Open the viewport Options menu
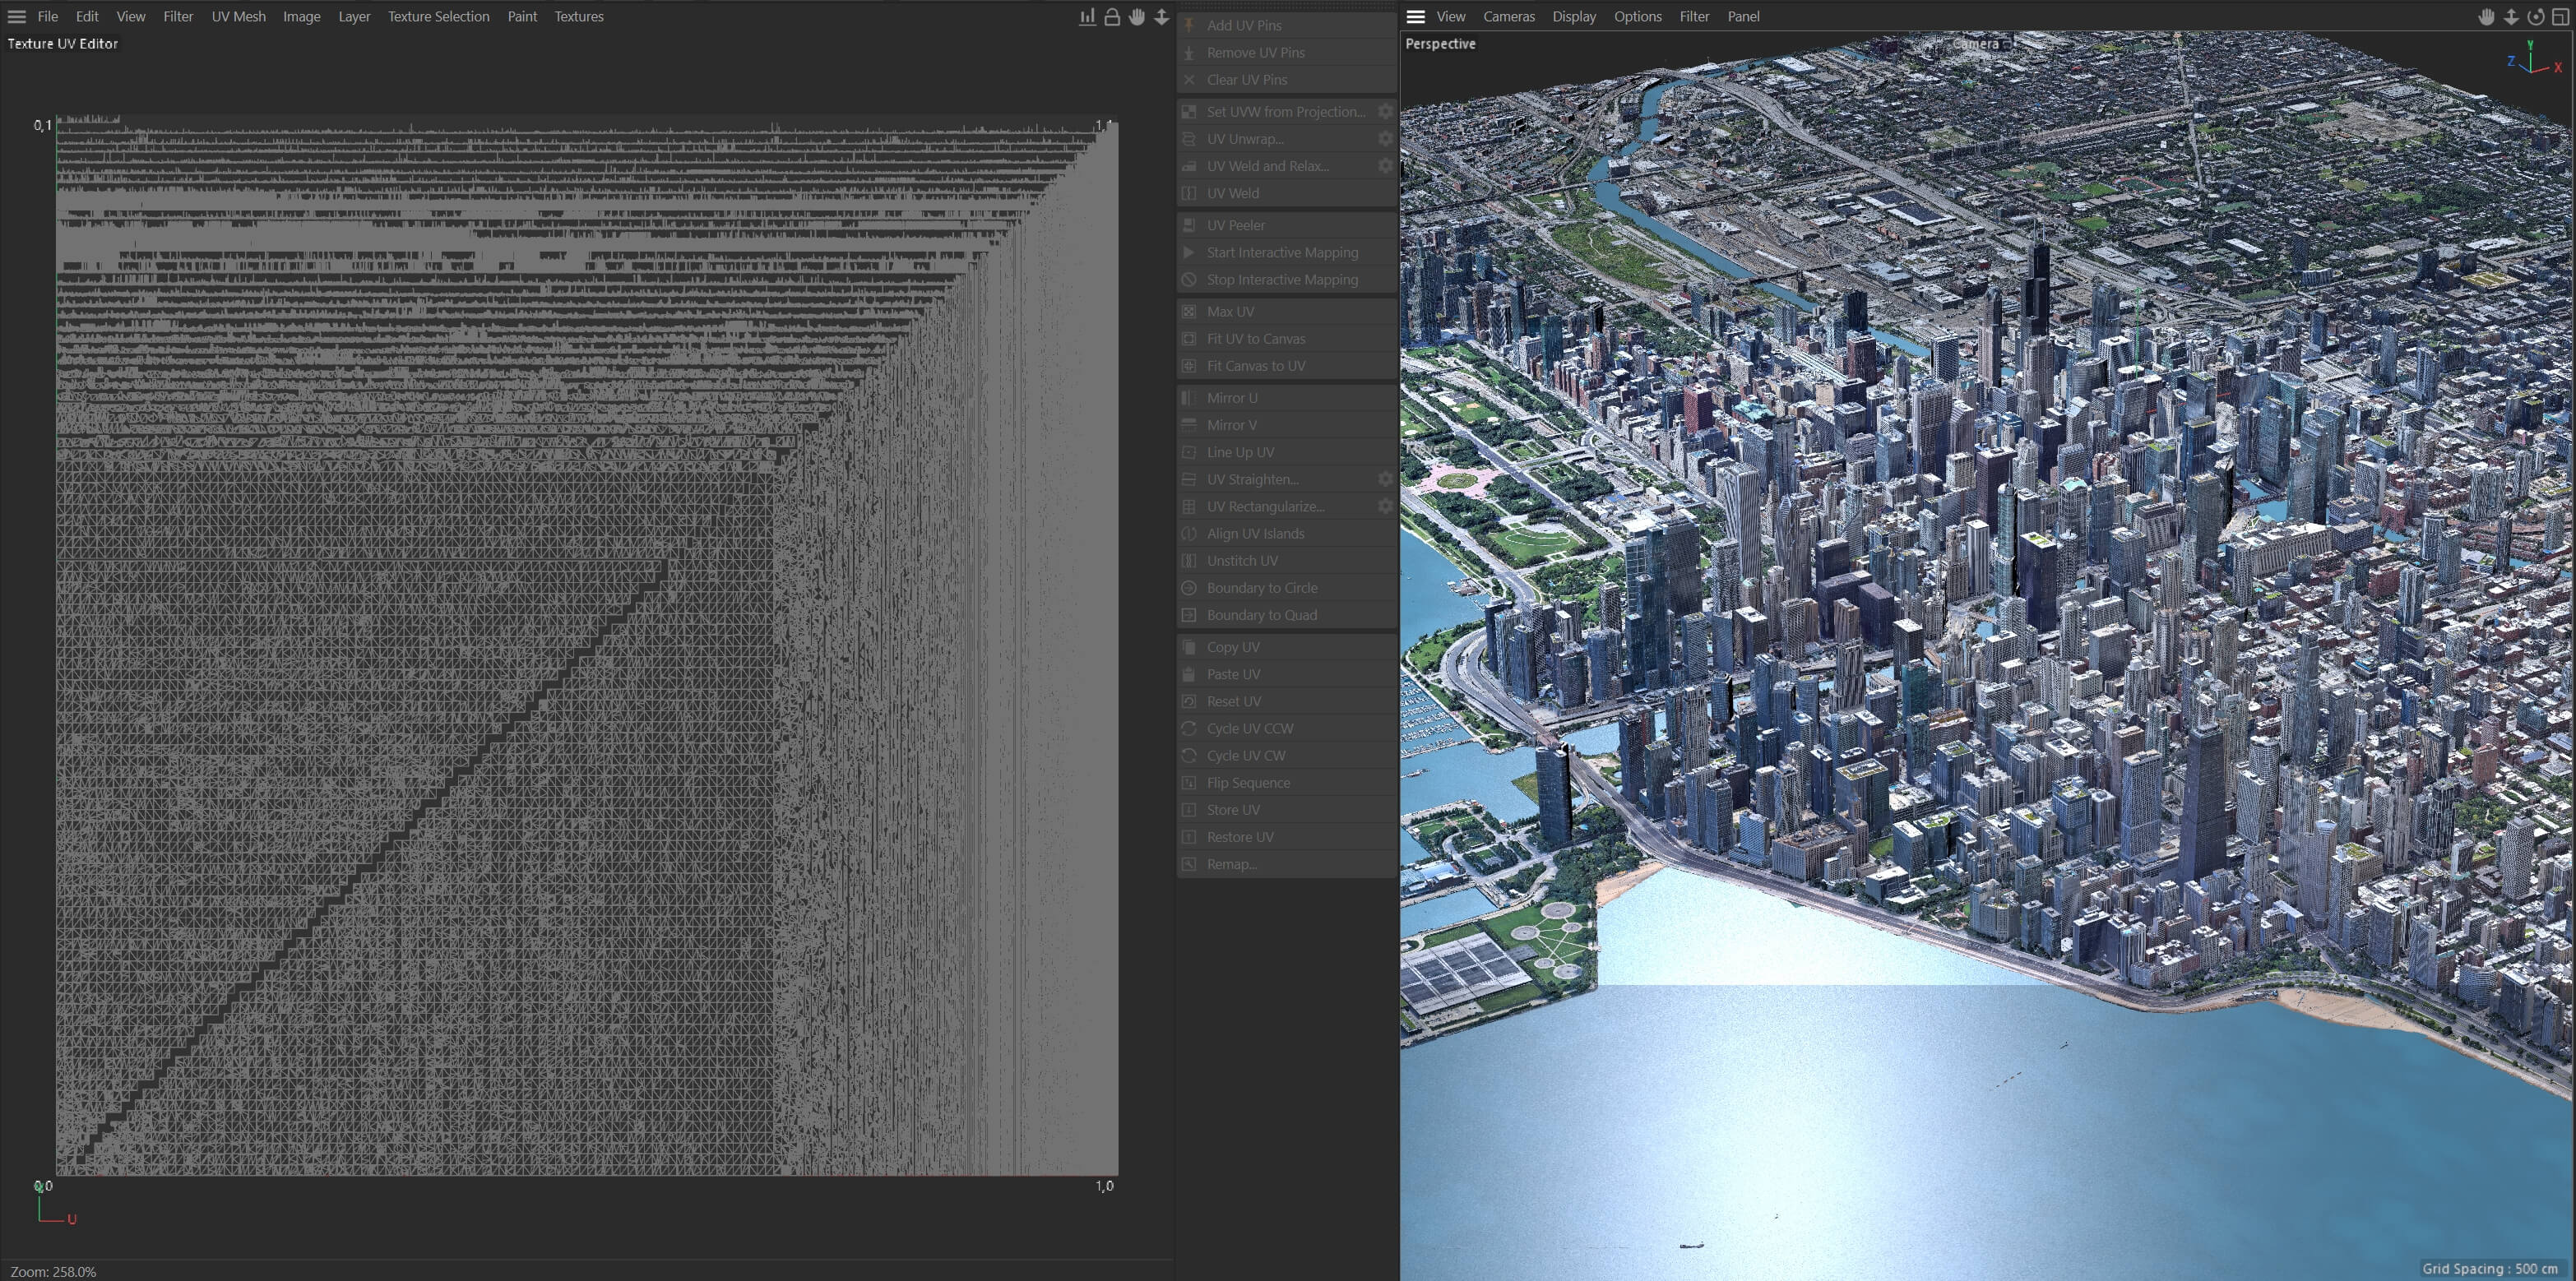 point(1637,17)
